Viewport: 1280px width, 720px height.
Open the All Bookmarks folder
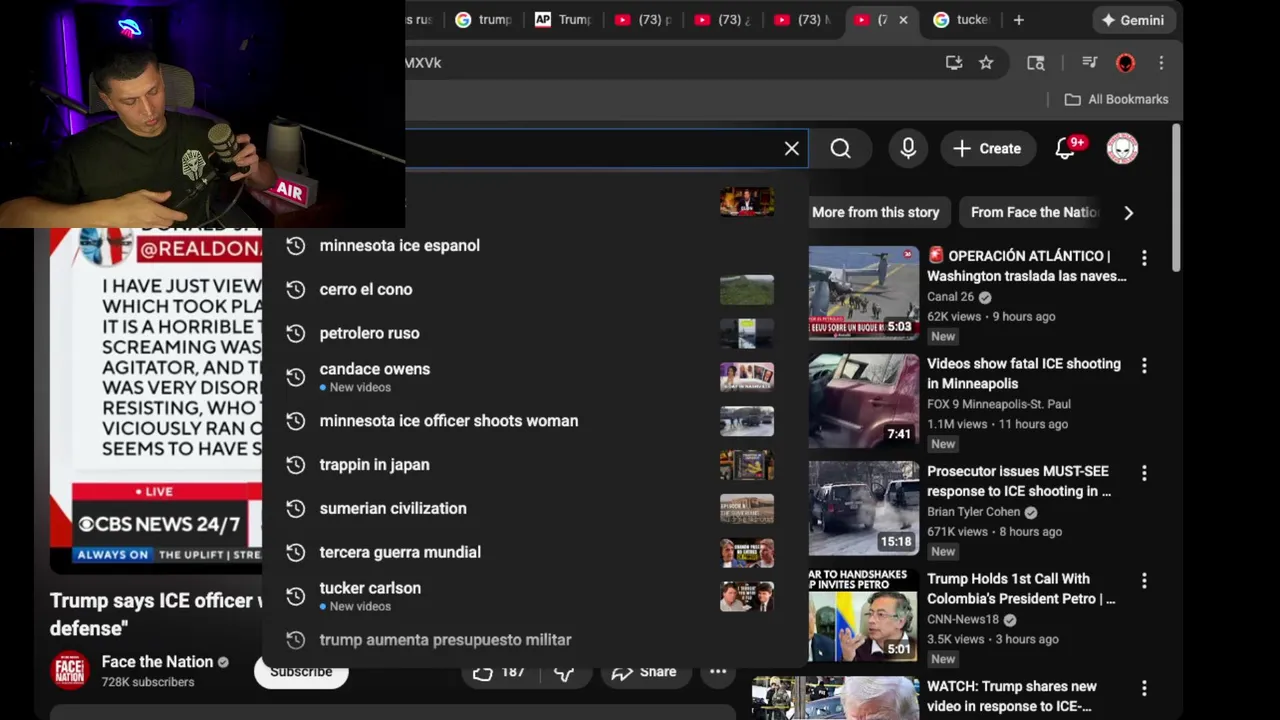tap(1116, 99)
